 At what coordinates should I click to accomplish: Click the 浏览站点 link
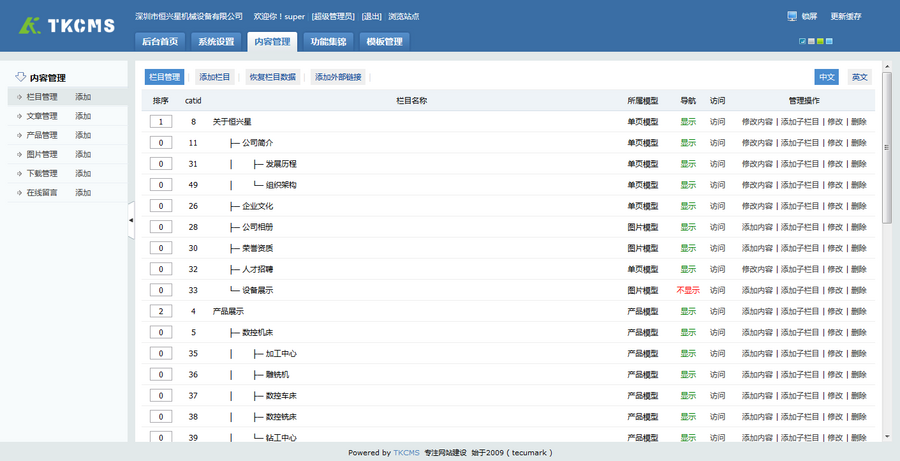click(404, 17)
